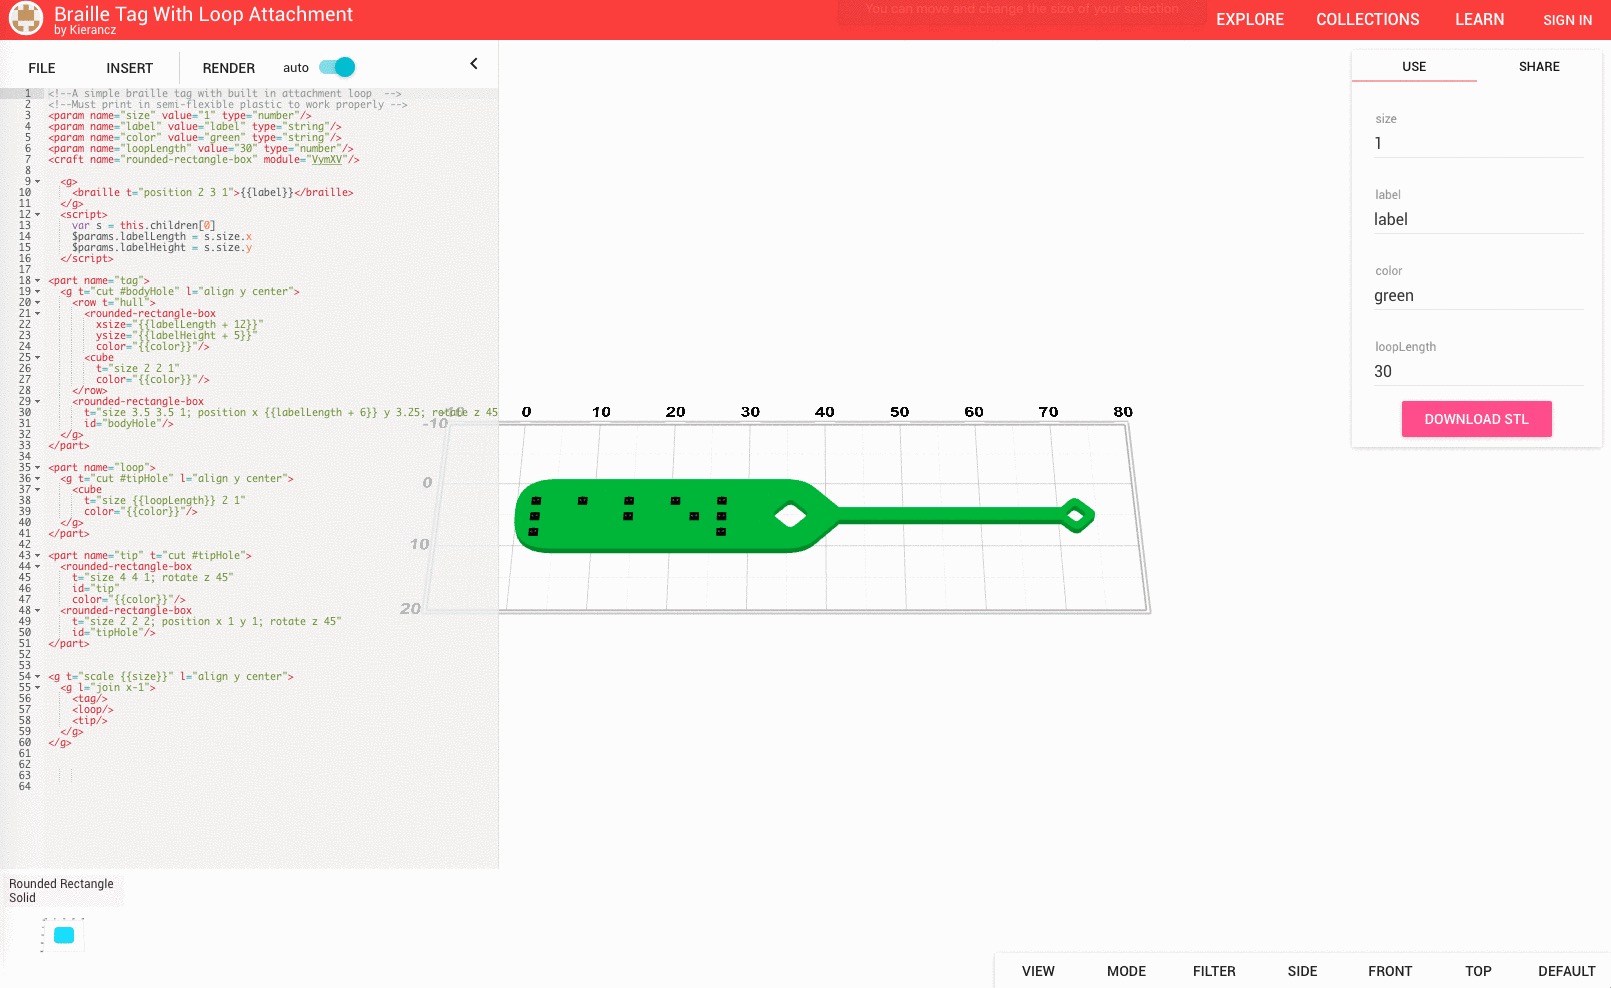Image resolution: width=1611 pixels, height=988 pixels.
Task: Fold code block at line 9
Action: (38, 182)
